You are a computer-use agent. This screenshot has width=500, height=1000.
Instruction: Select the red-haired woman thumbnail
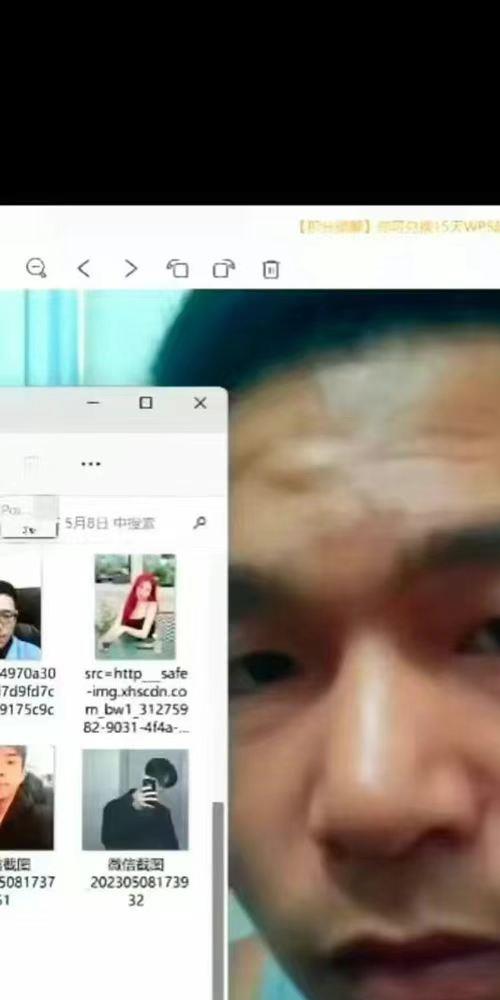coord(135,607)
